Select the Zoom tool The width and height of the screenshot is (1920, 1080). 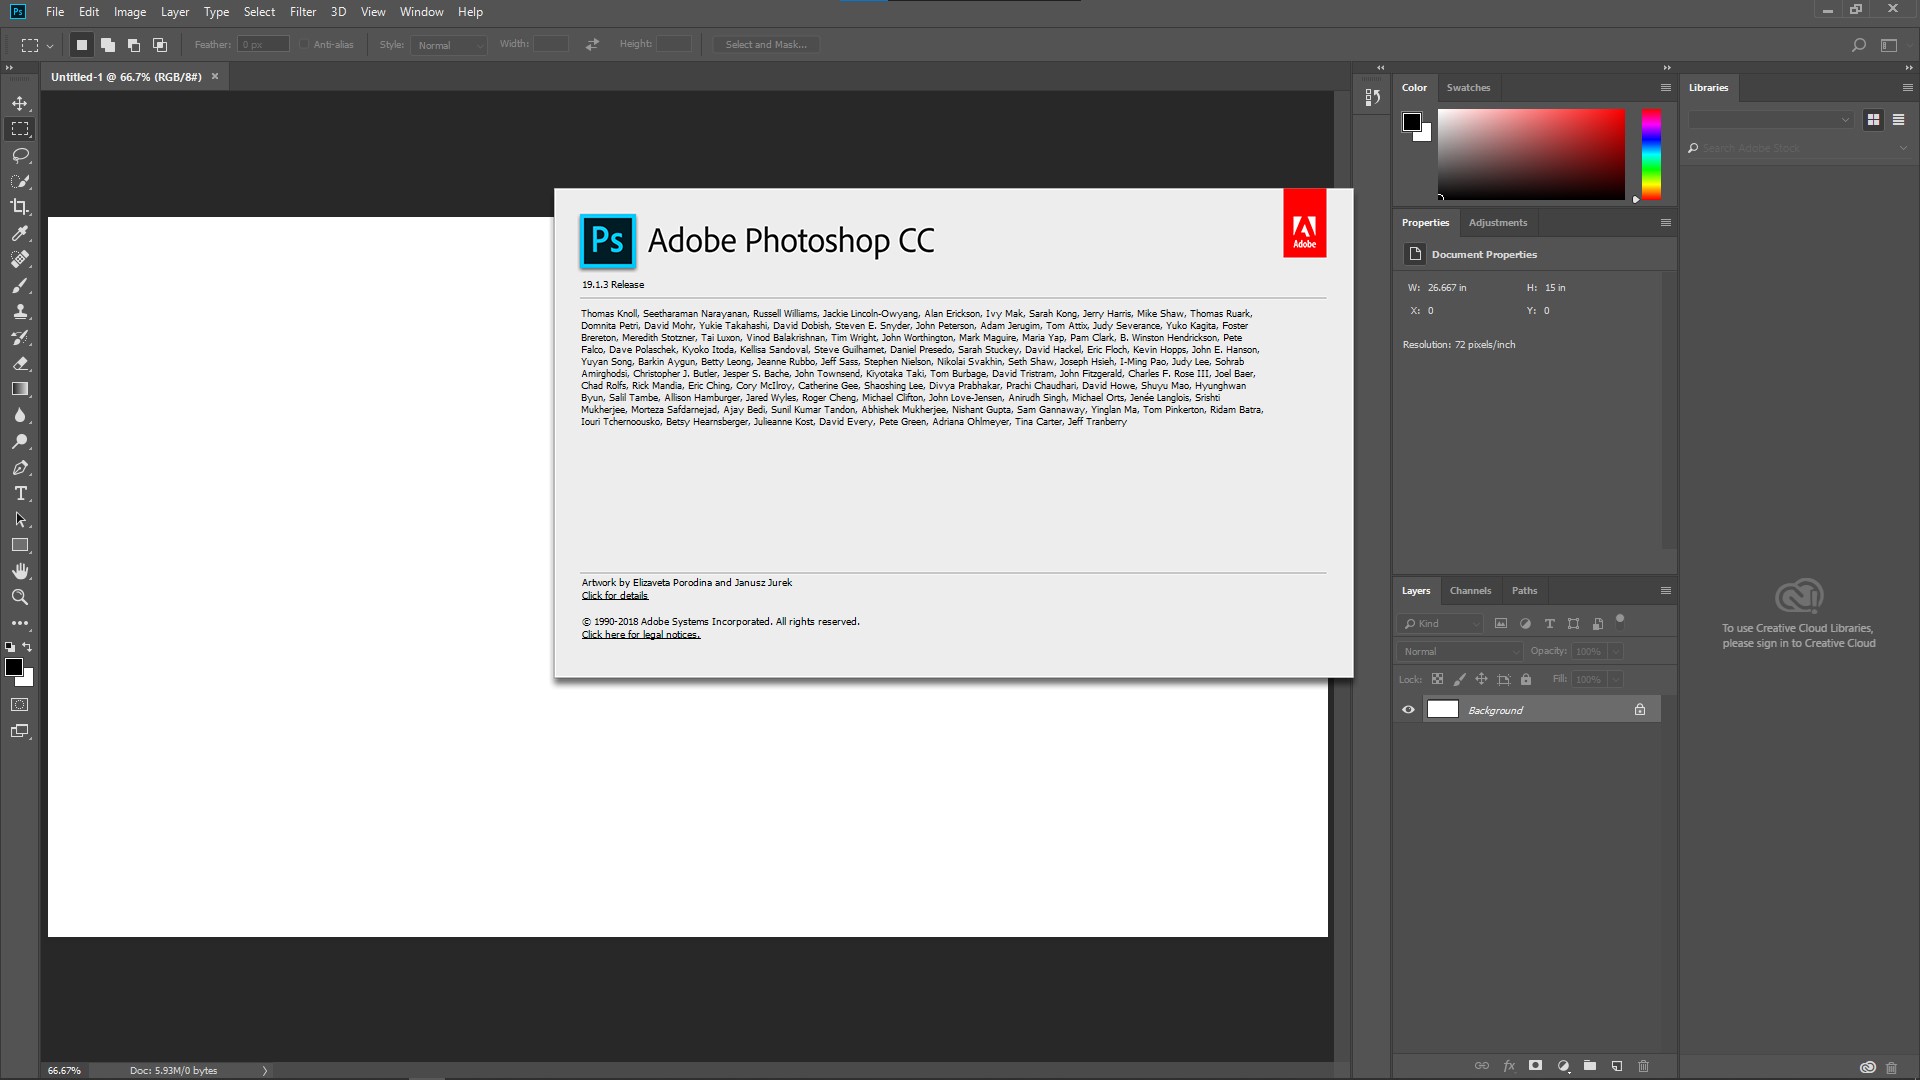coord(20,597)
